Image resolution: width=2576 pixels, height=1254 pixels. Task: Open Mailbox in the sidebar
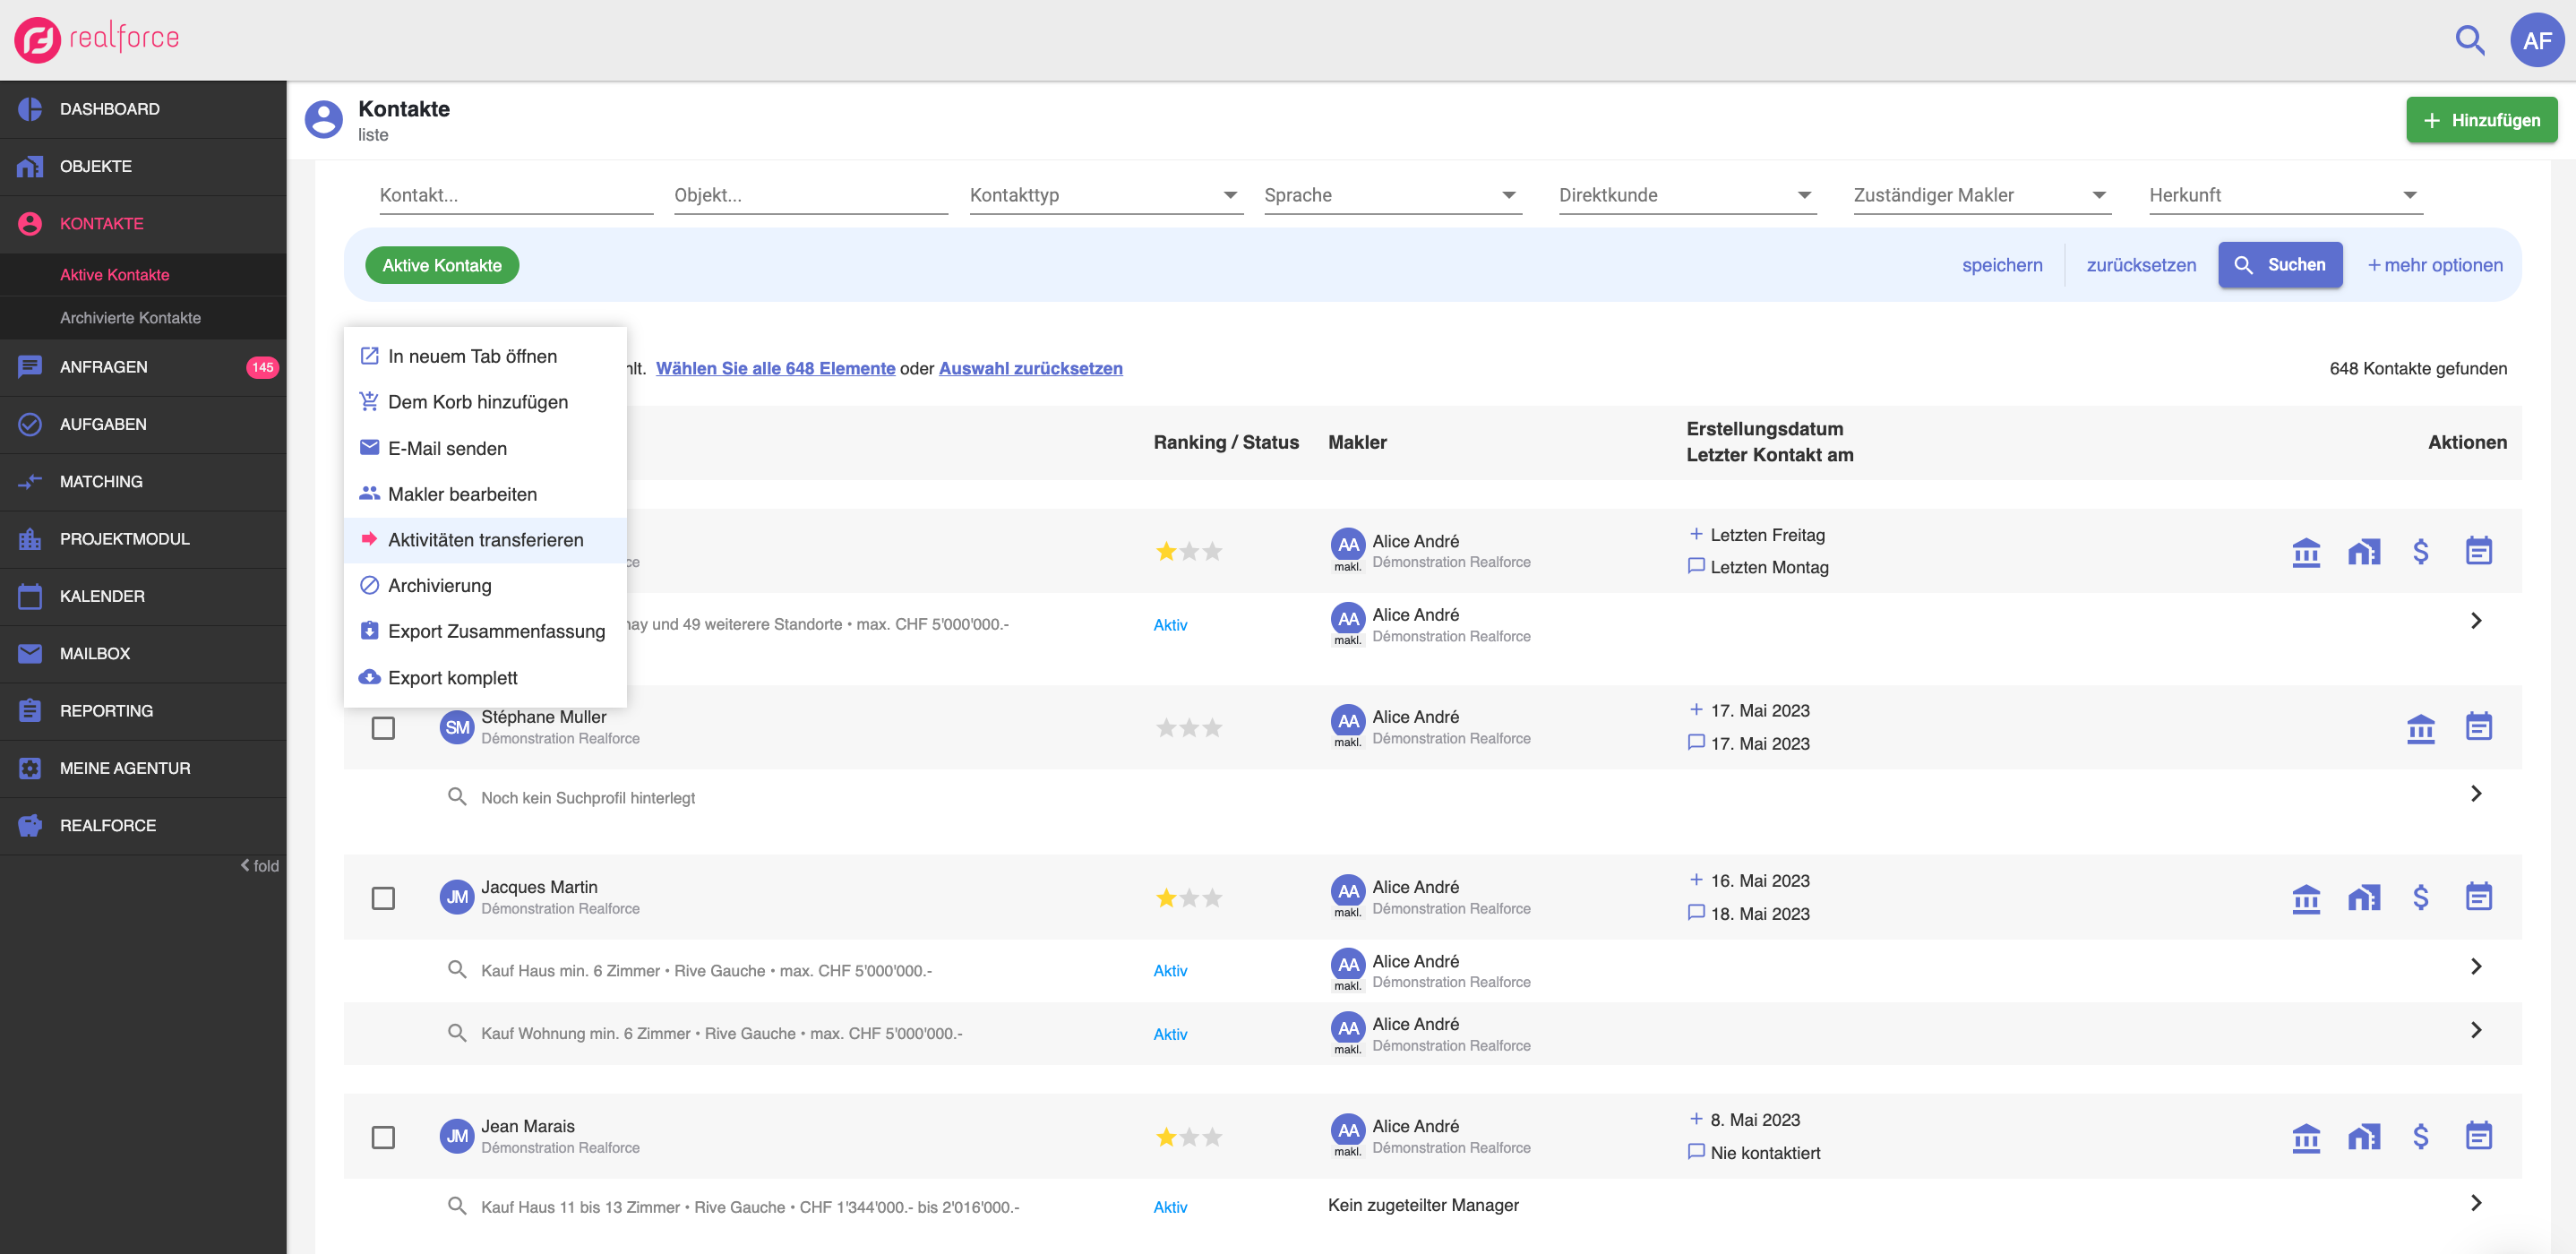(143, 653)
